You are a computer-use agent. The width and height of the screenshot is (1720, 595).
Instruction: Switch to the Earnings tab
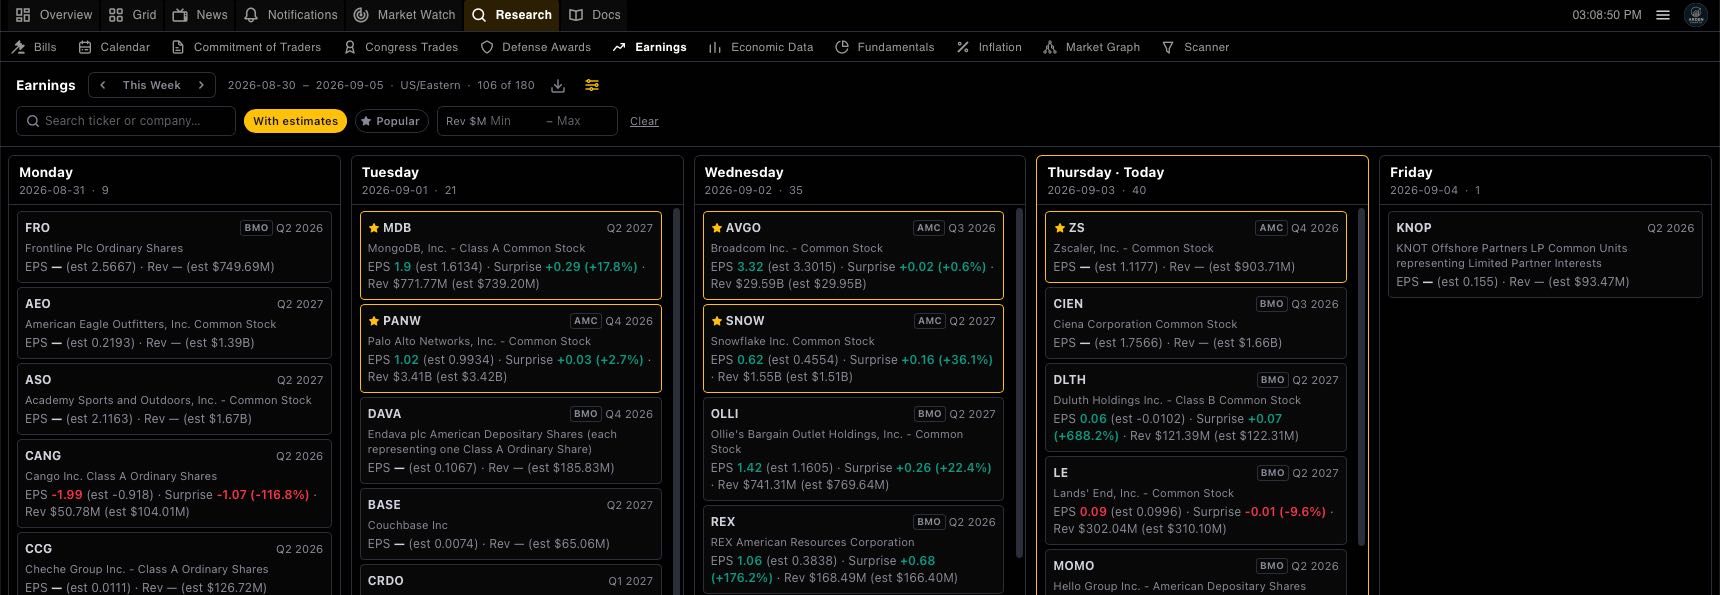click(650, 47)
